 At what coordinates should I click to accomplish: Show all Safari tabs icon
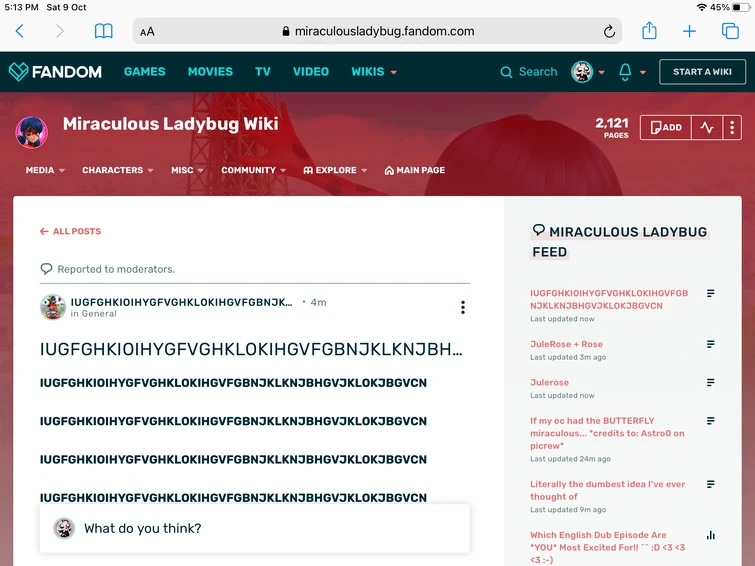pyautogui.click(x=730, y=31)
